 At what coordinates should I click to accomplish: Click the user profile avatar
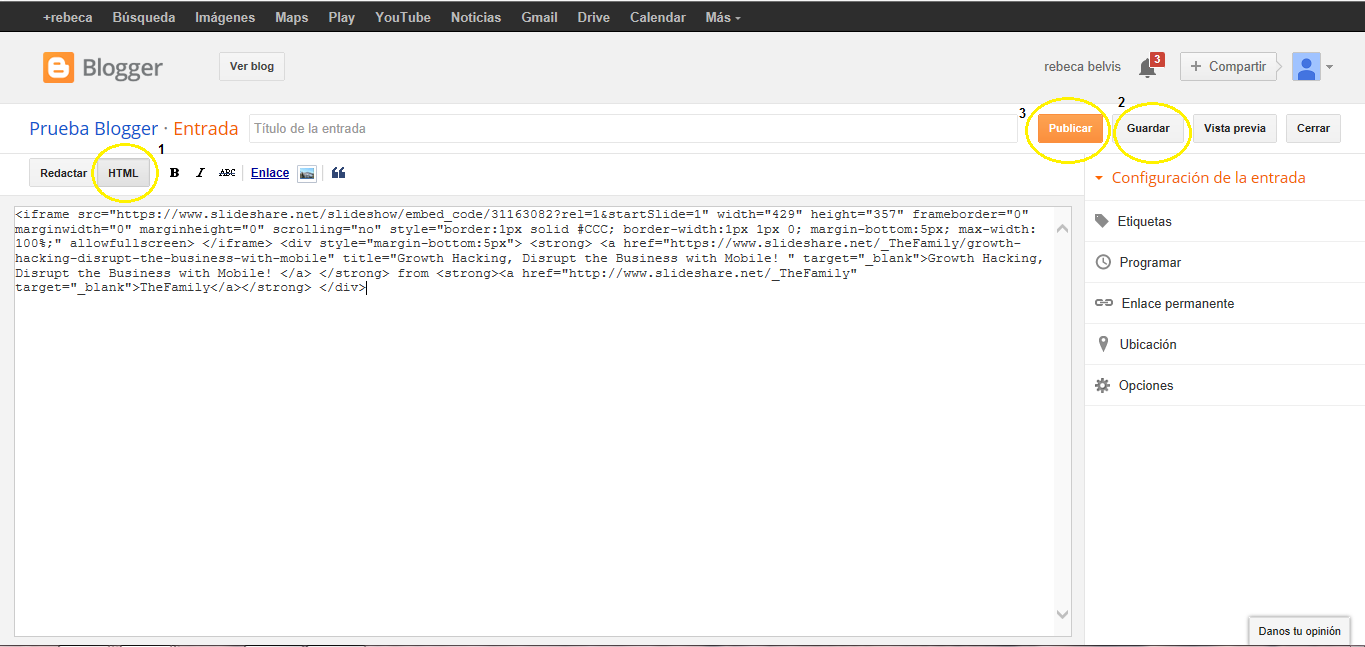click(1306, 67)
